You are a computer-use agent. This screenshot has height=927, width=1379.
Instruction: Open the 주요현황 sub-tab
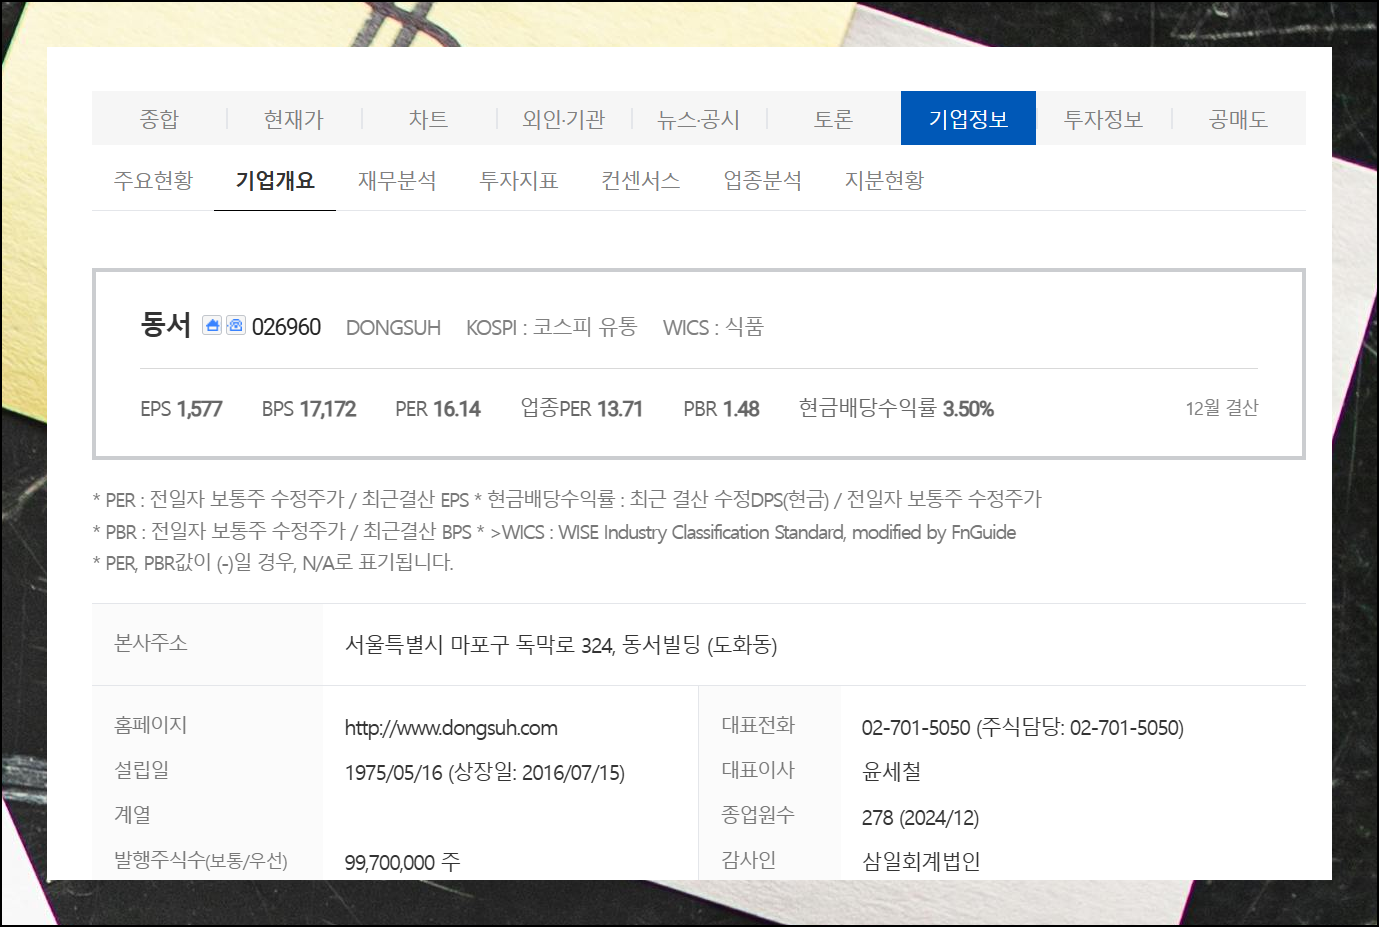[153, 180]
